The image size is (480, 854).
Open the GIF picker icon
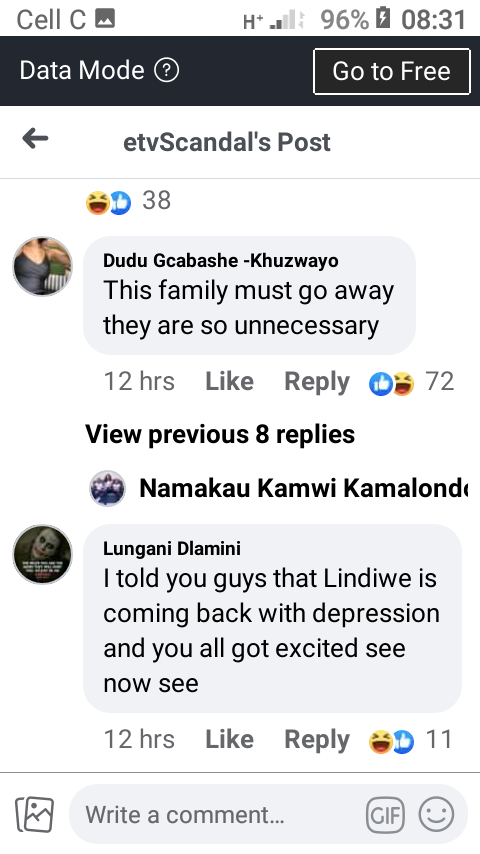coord(385,815)
